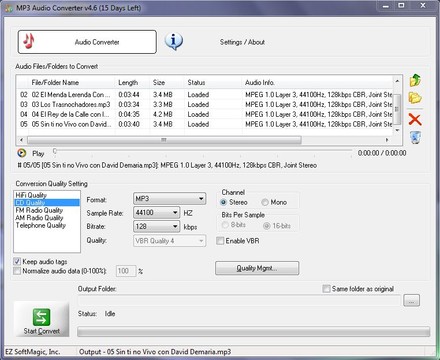Open the Settings / About info icon

(174, 41)
